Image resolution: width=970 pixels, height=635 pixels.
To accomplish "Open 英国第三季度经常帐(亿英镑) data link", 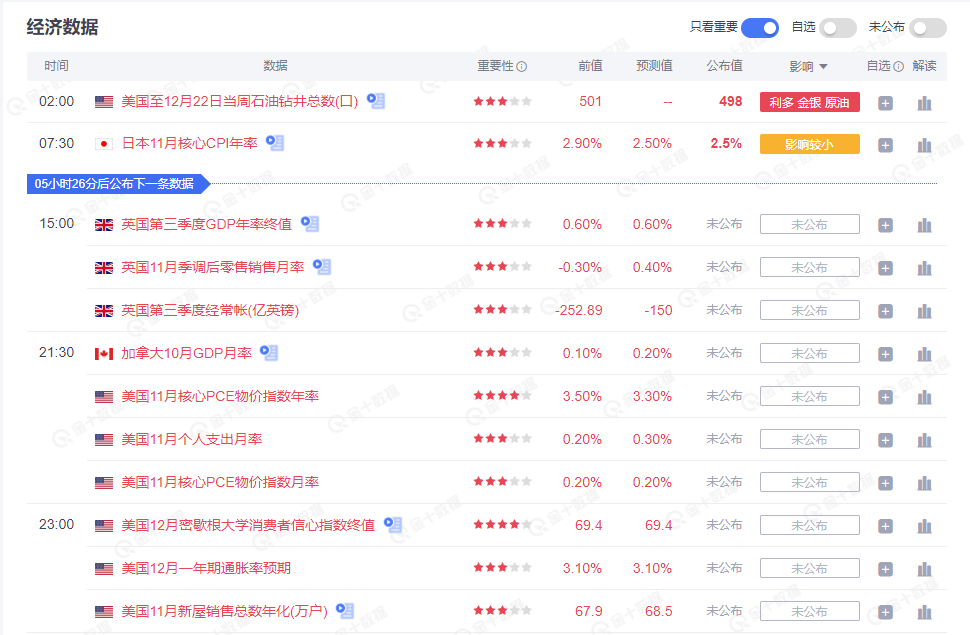I will [210, 310].
